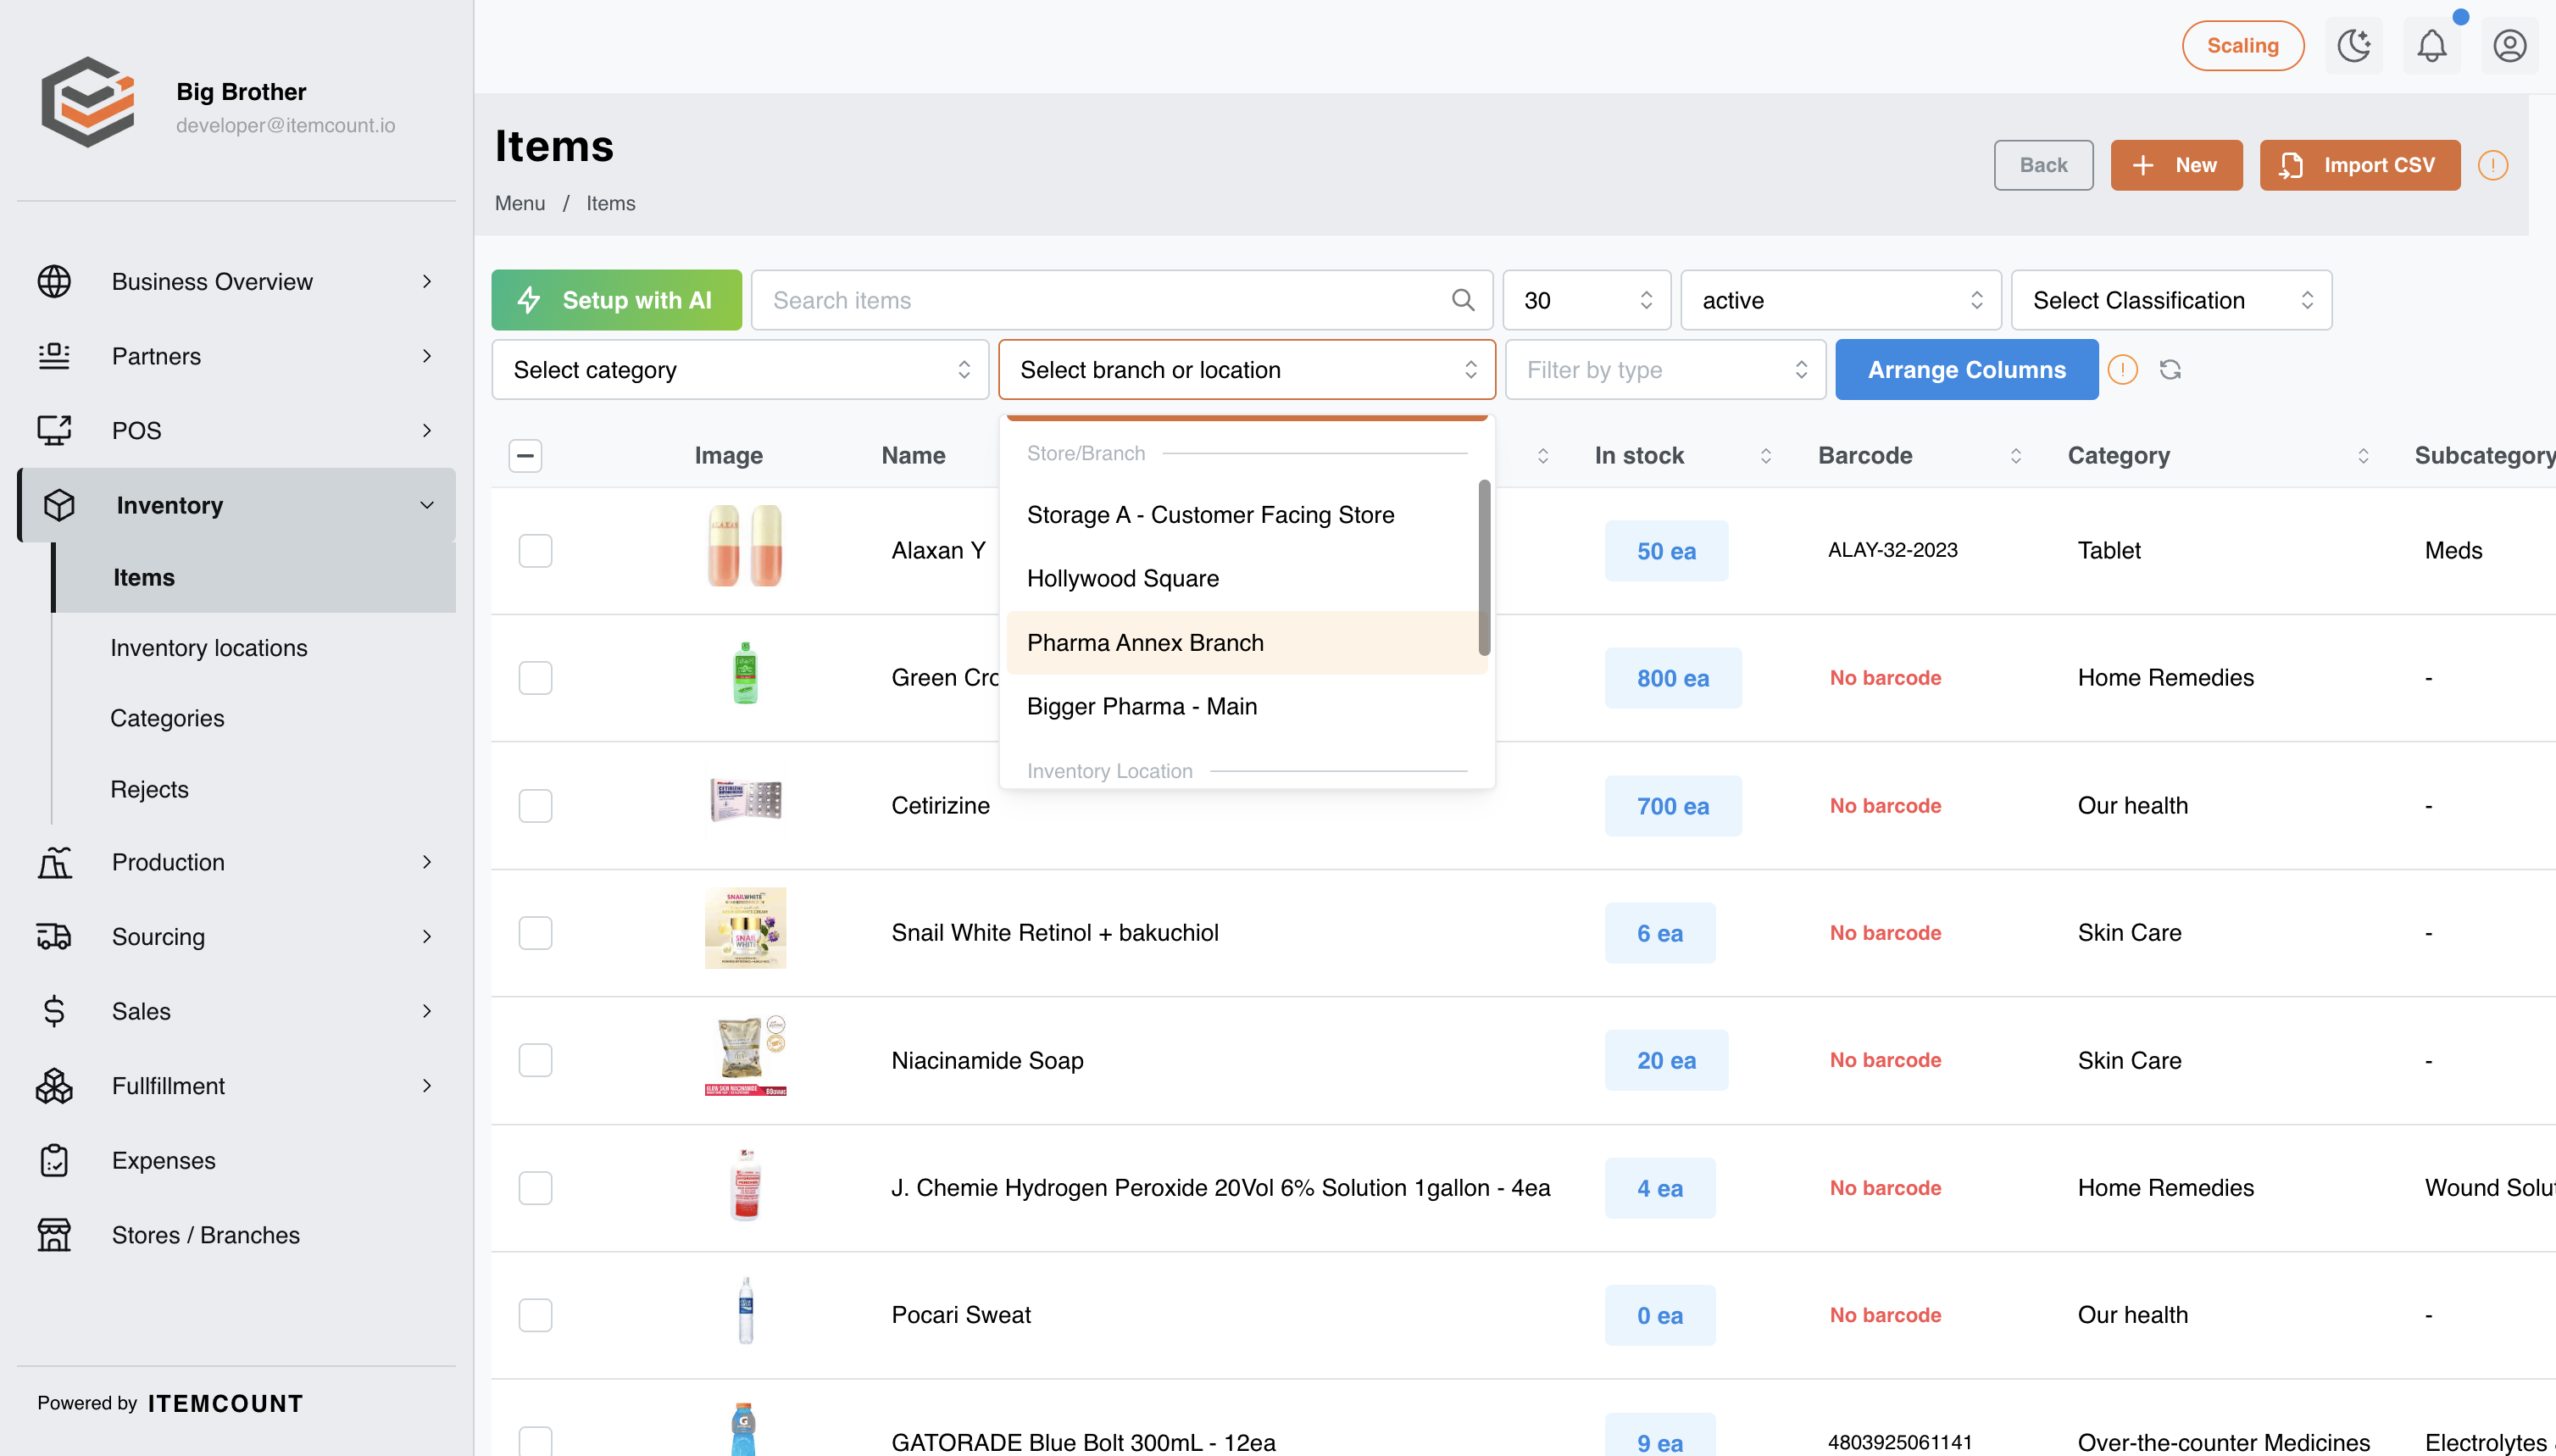Screen dimensions: 2556x1456
Task: Click the search magnifier icon
Action: pyautogui.click(x=1463, y=300)
